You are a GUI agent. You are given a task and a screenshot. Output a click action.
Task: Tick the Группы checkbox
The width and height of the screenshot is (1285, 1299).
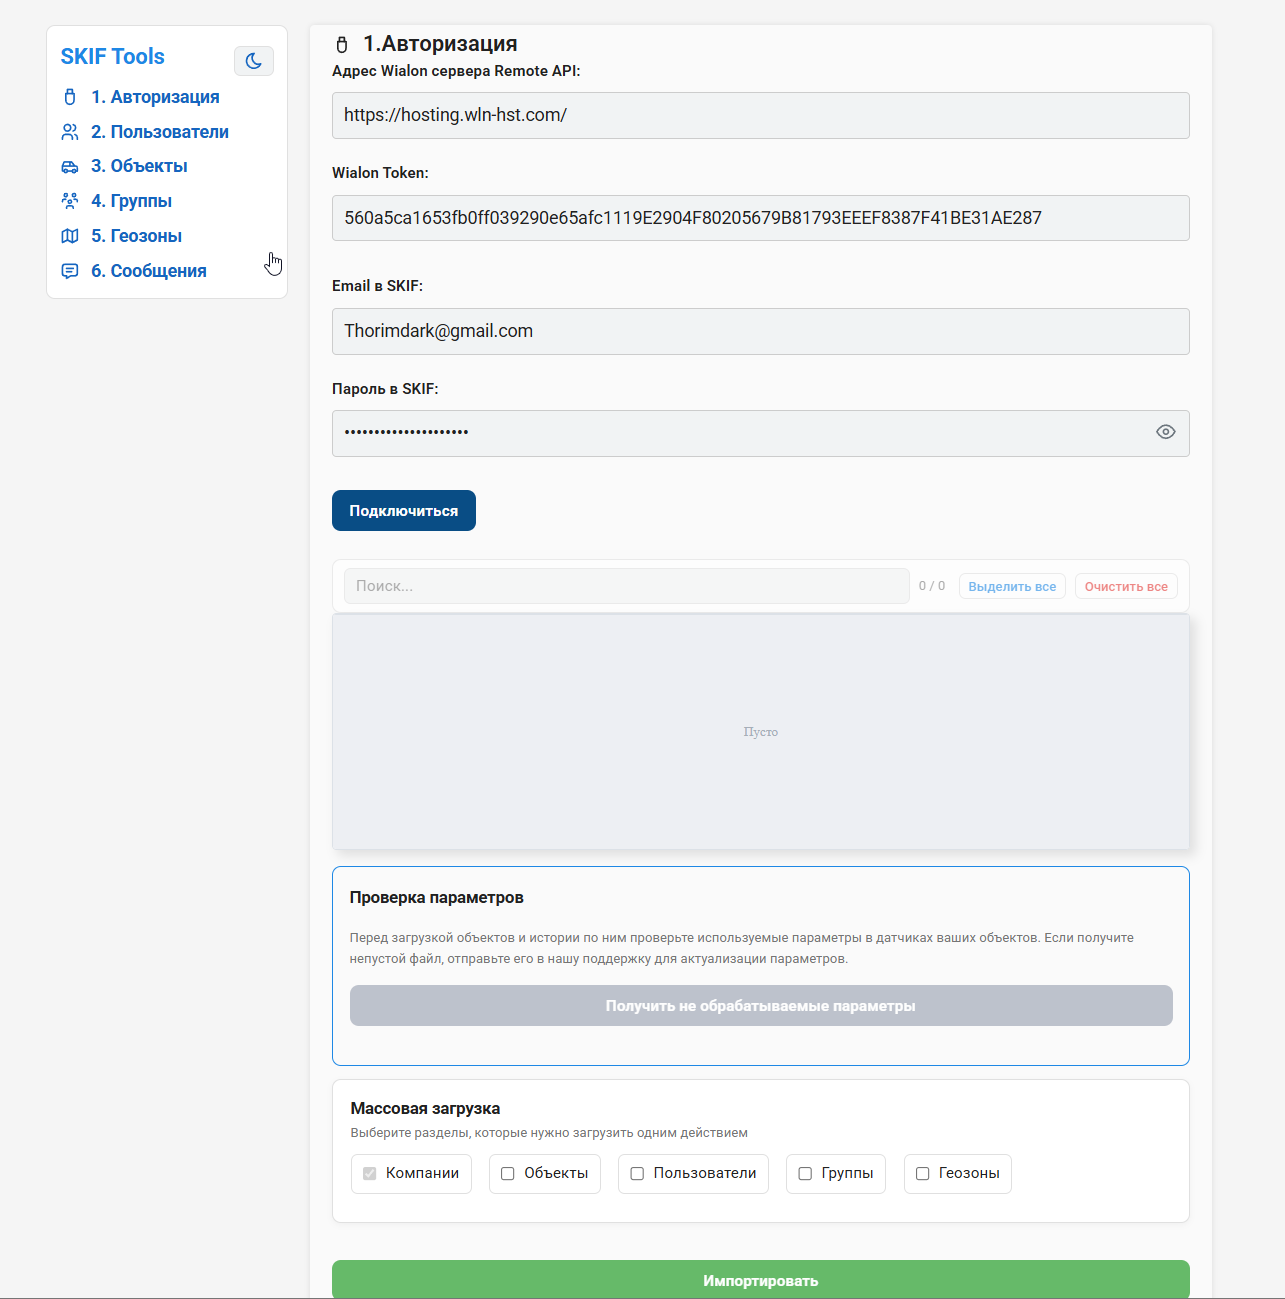point(805,1174)
